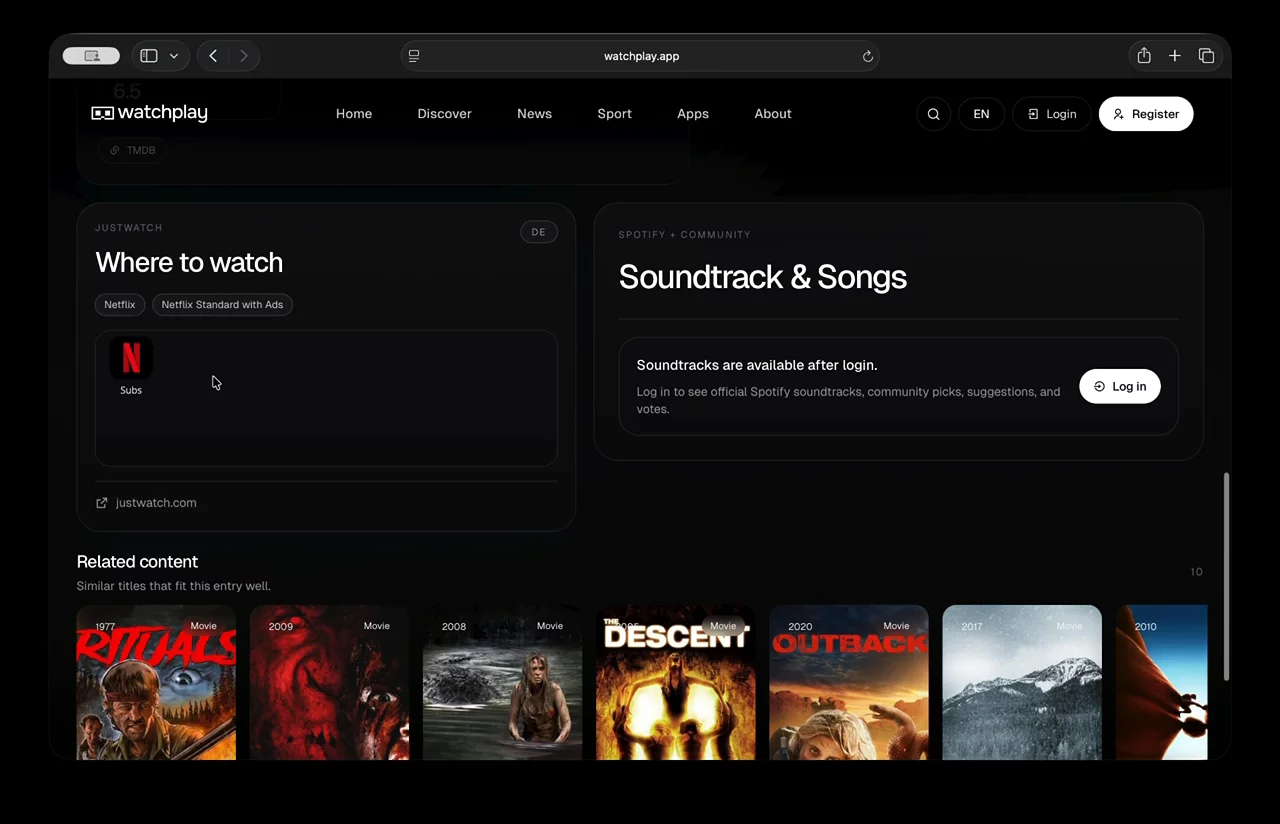Open the 2008 swamp movie poster
The image size is (1280, 824).
click(x=502, y=682)
